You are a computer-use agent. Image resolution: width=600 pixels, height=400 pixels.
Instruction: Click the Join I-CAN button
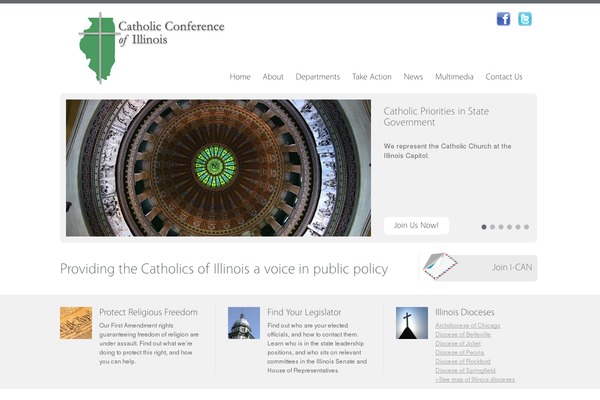pos(478,267)
